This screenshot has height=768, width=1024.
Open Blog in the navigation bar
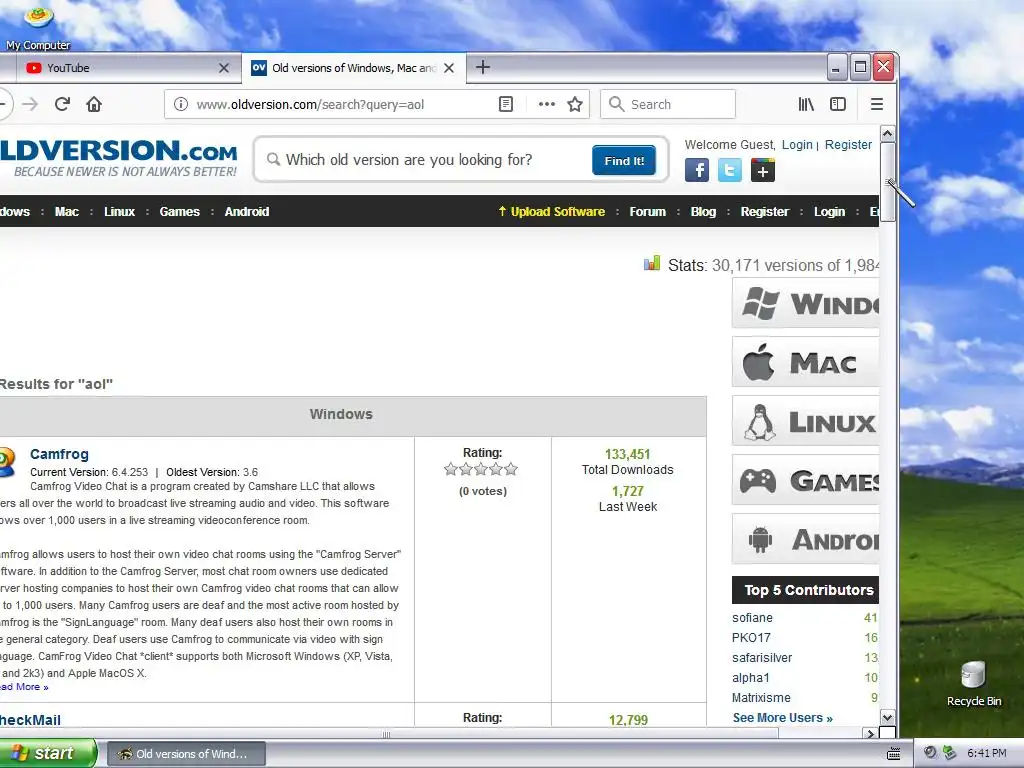(x=703, y=212)
